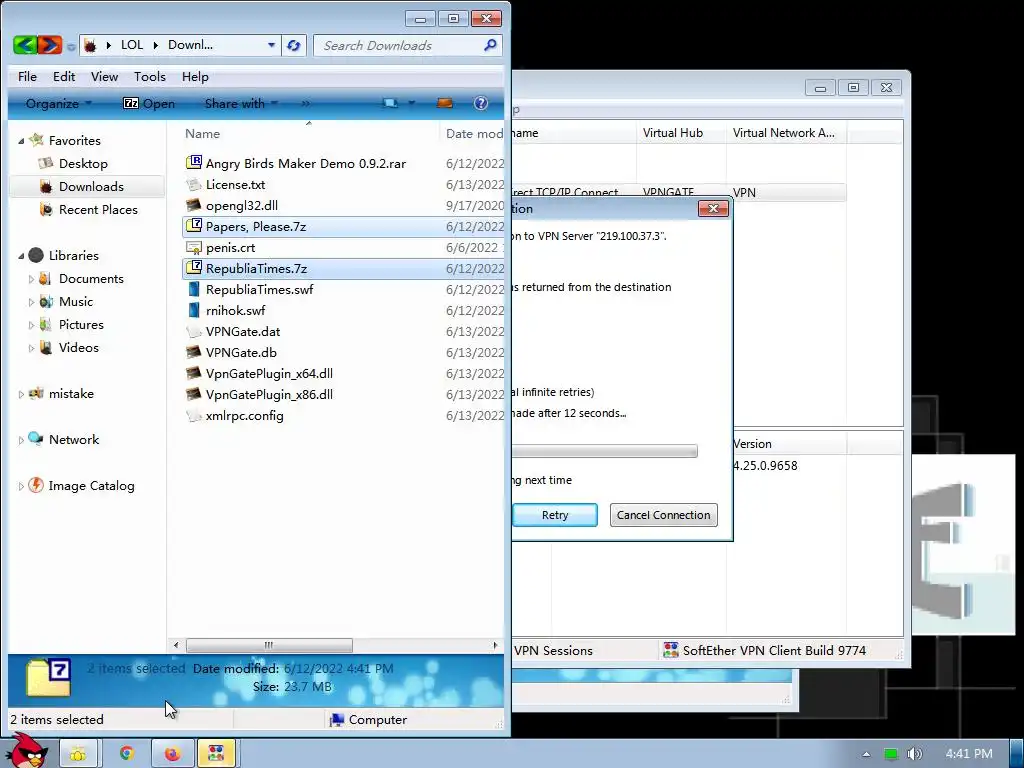
Task: Open Chrome from the taskbar
Action: click(x=126, y=754)
